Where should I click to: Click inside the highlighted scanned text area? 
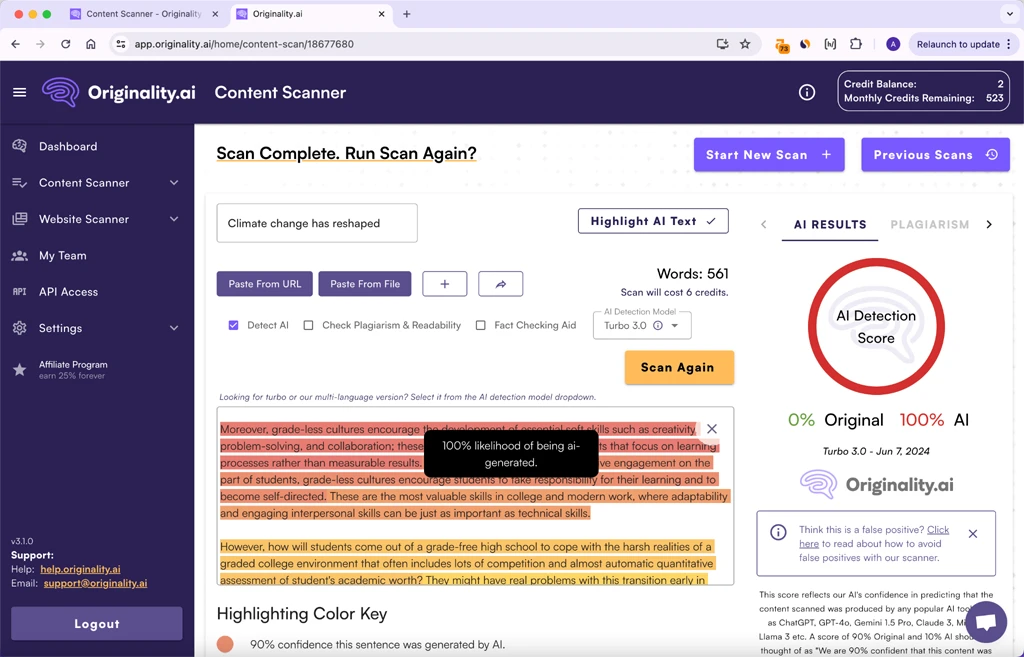tap(475, 496)
